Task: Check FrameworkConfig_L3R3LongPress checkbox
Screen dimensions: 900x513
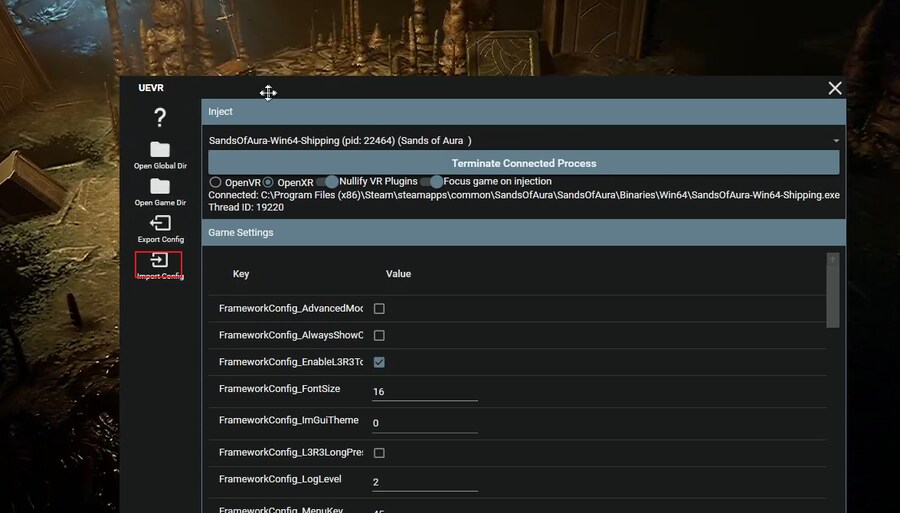Action: [x=379, y=453]
